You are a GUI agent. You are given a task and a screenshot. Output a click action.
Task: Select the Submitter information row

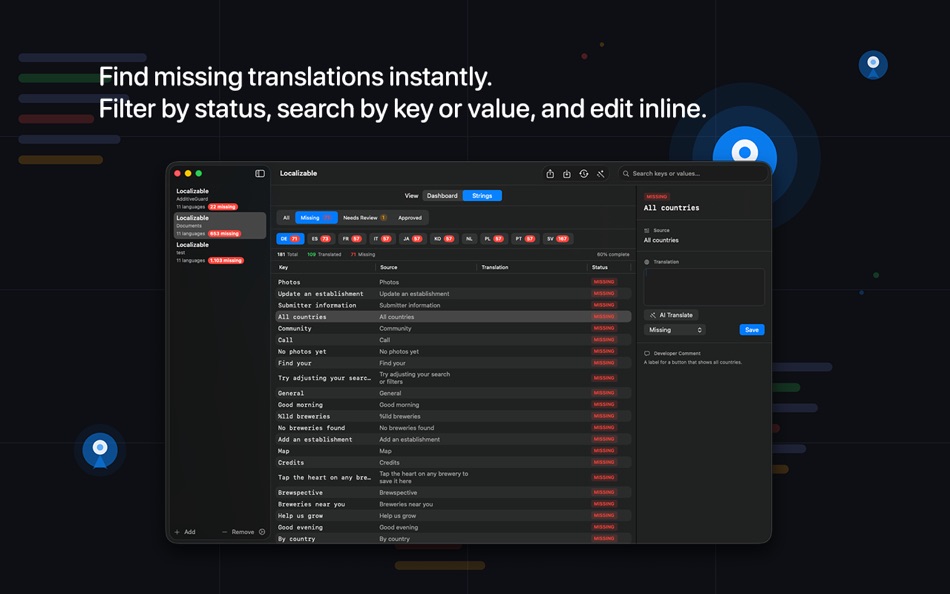coord(453,305)
